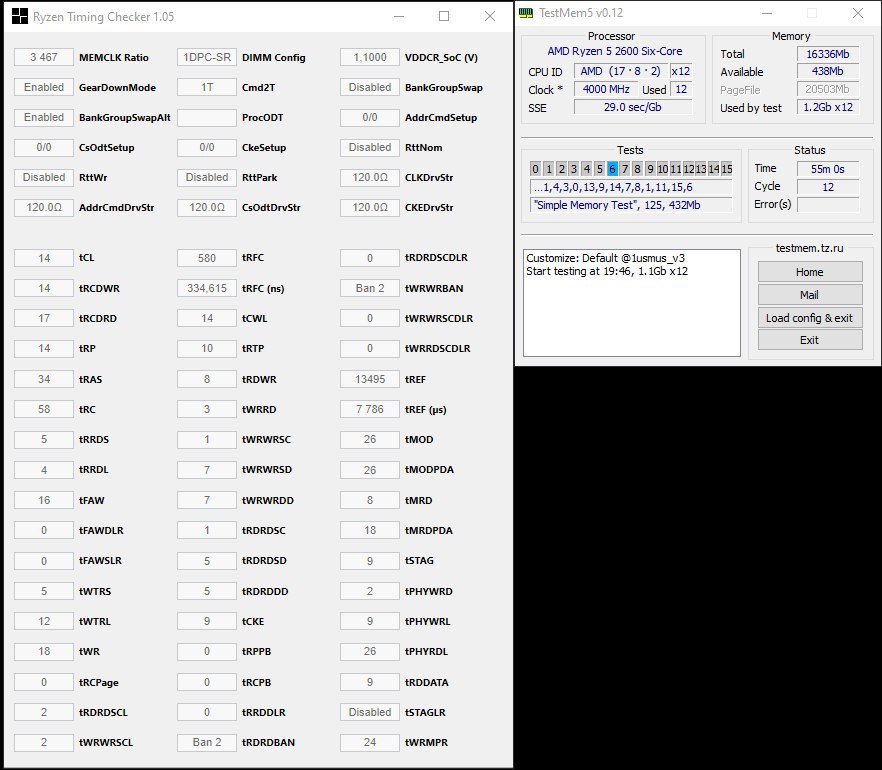Click the Ryzen Timing Checker app icon
This screenshot has width=882, height=770.
pyautogui.click(x=20, y=16)
